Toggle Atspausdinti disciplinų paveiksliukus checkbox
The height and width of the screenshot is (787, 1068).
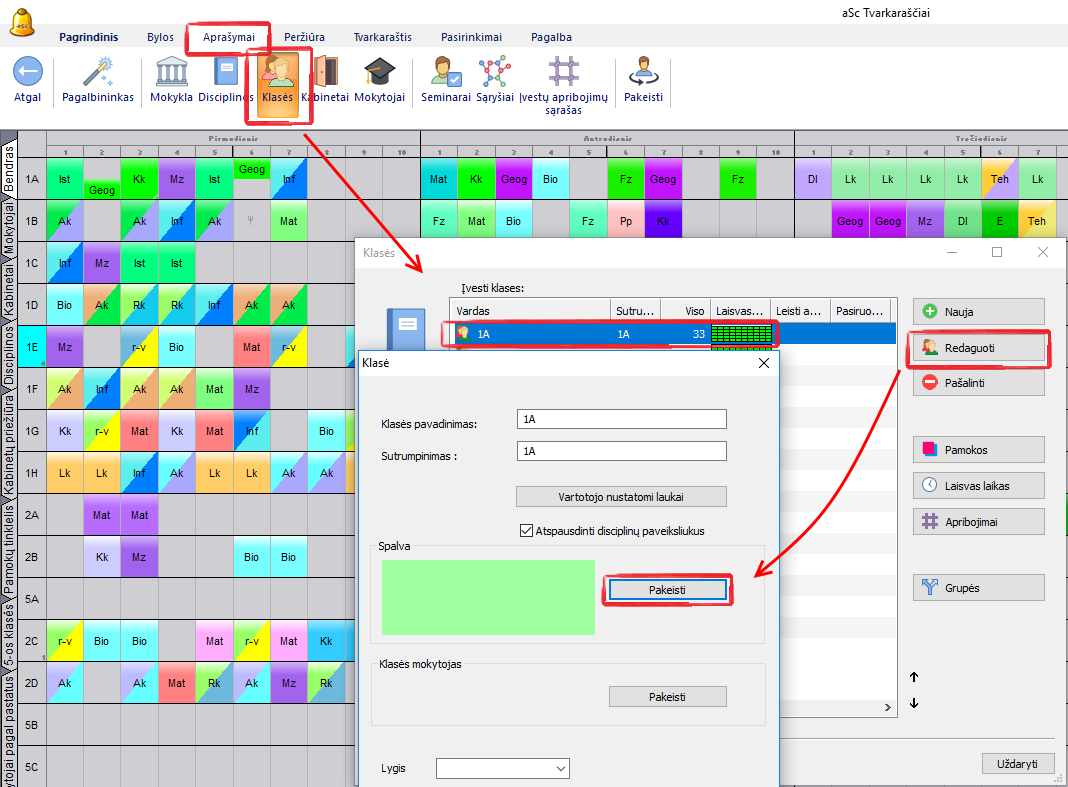pyautogui.click(x=527, y=531)
